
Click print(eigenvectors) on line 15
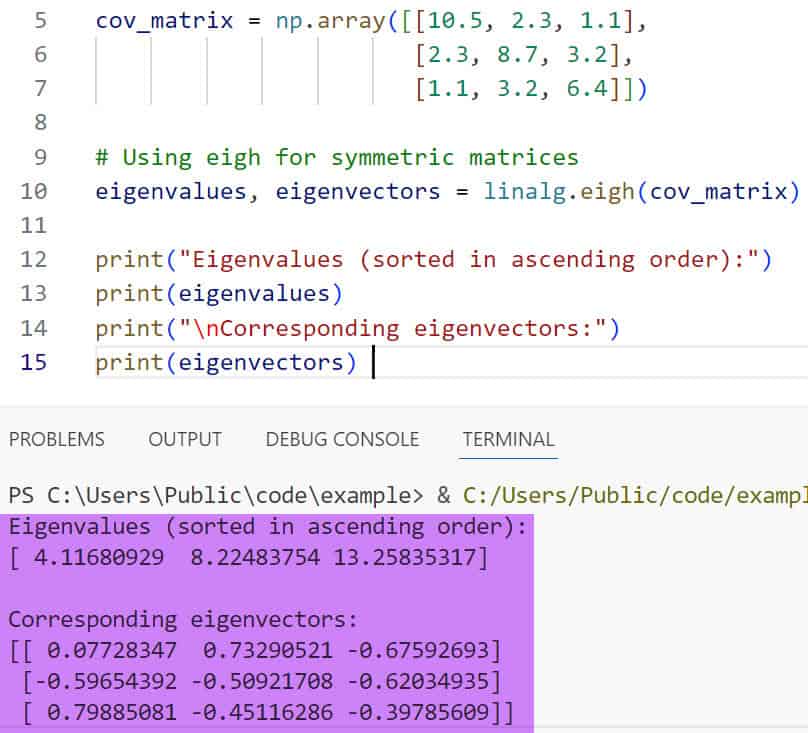pyautogui.click(x=226, y=362)
